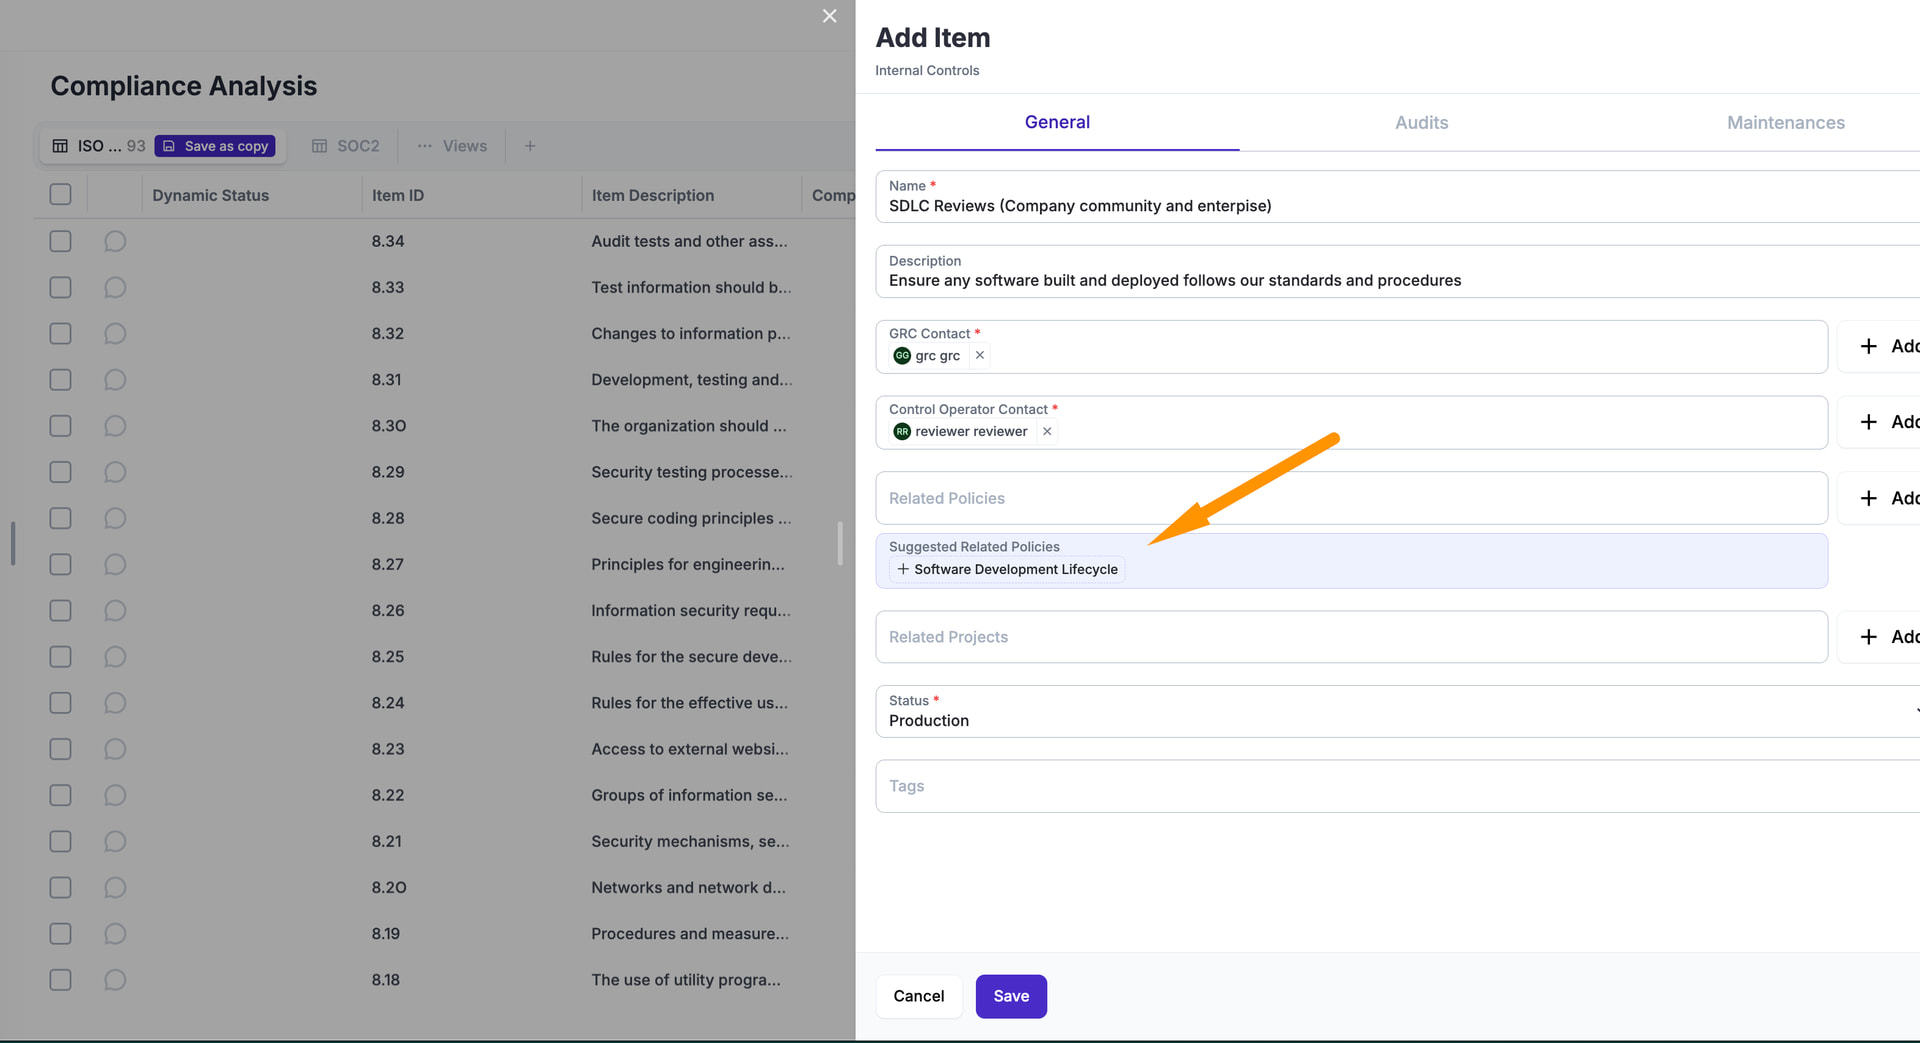This screenshot has width=1920, height=1043.
Task: Select the checkbox for item 8.25
Action: pos(61,656)
